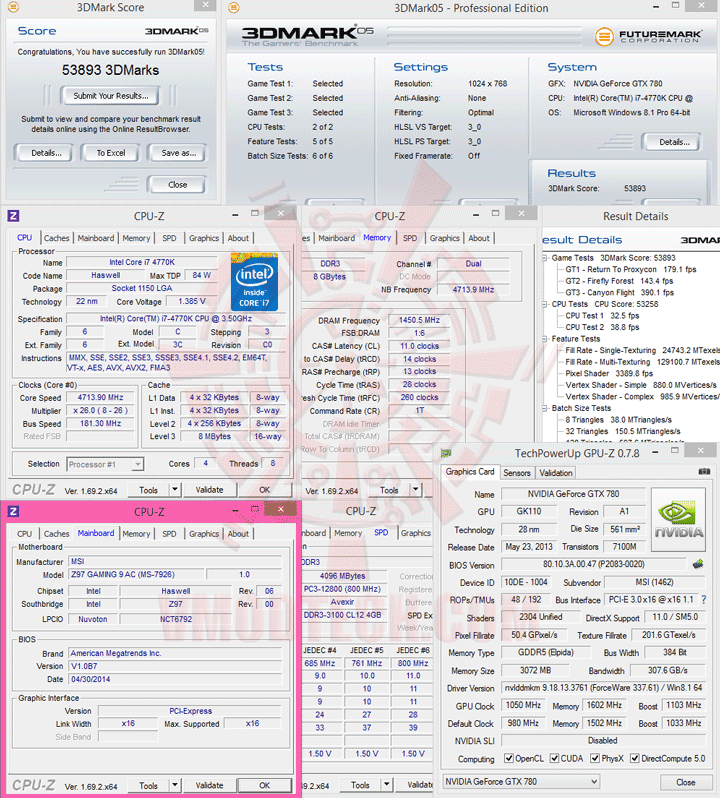Take a GPU-Z screenshot with the camera icon
The width and height of the screenshot is (720, 798).
tap(704, 471)
